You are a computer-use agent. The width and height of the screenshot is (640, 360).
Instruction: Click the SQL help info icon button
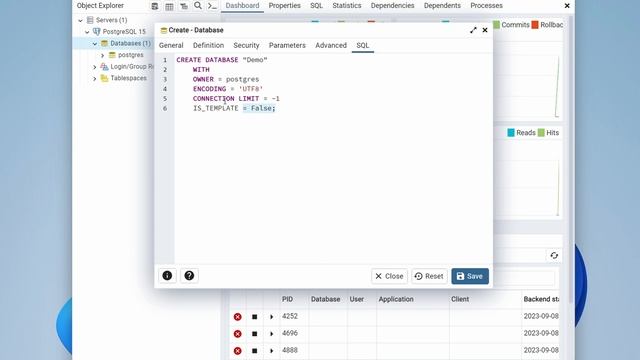(x=167, y=276)
